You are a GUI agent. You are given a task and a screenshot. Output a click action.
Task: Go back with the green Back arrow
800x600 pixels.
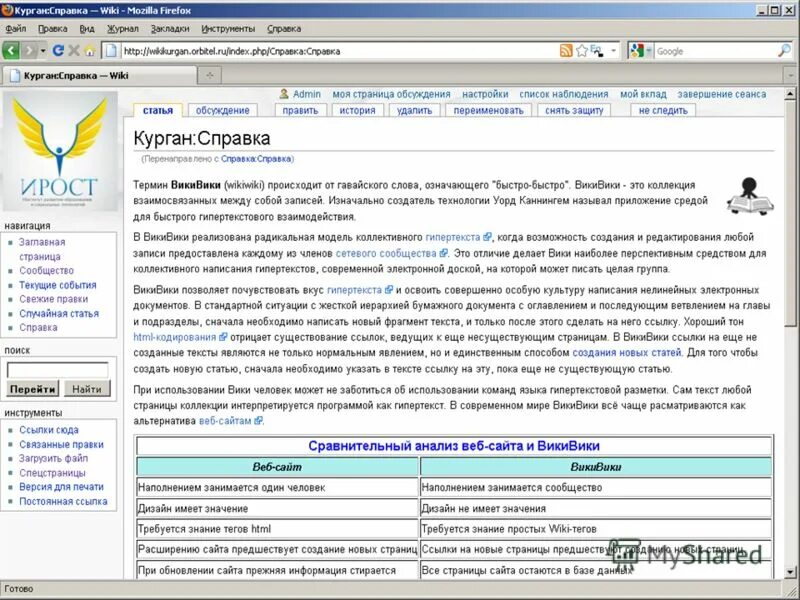(11, 51)
